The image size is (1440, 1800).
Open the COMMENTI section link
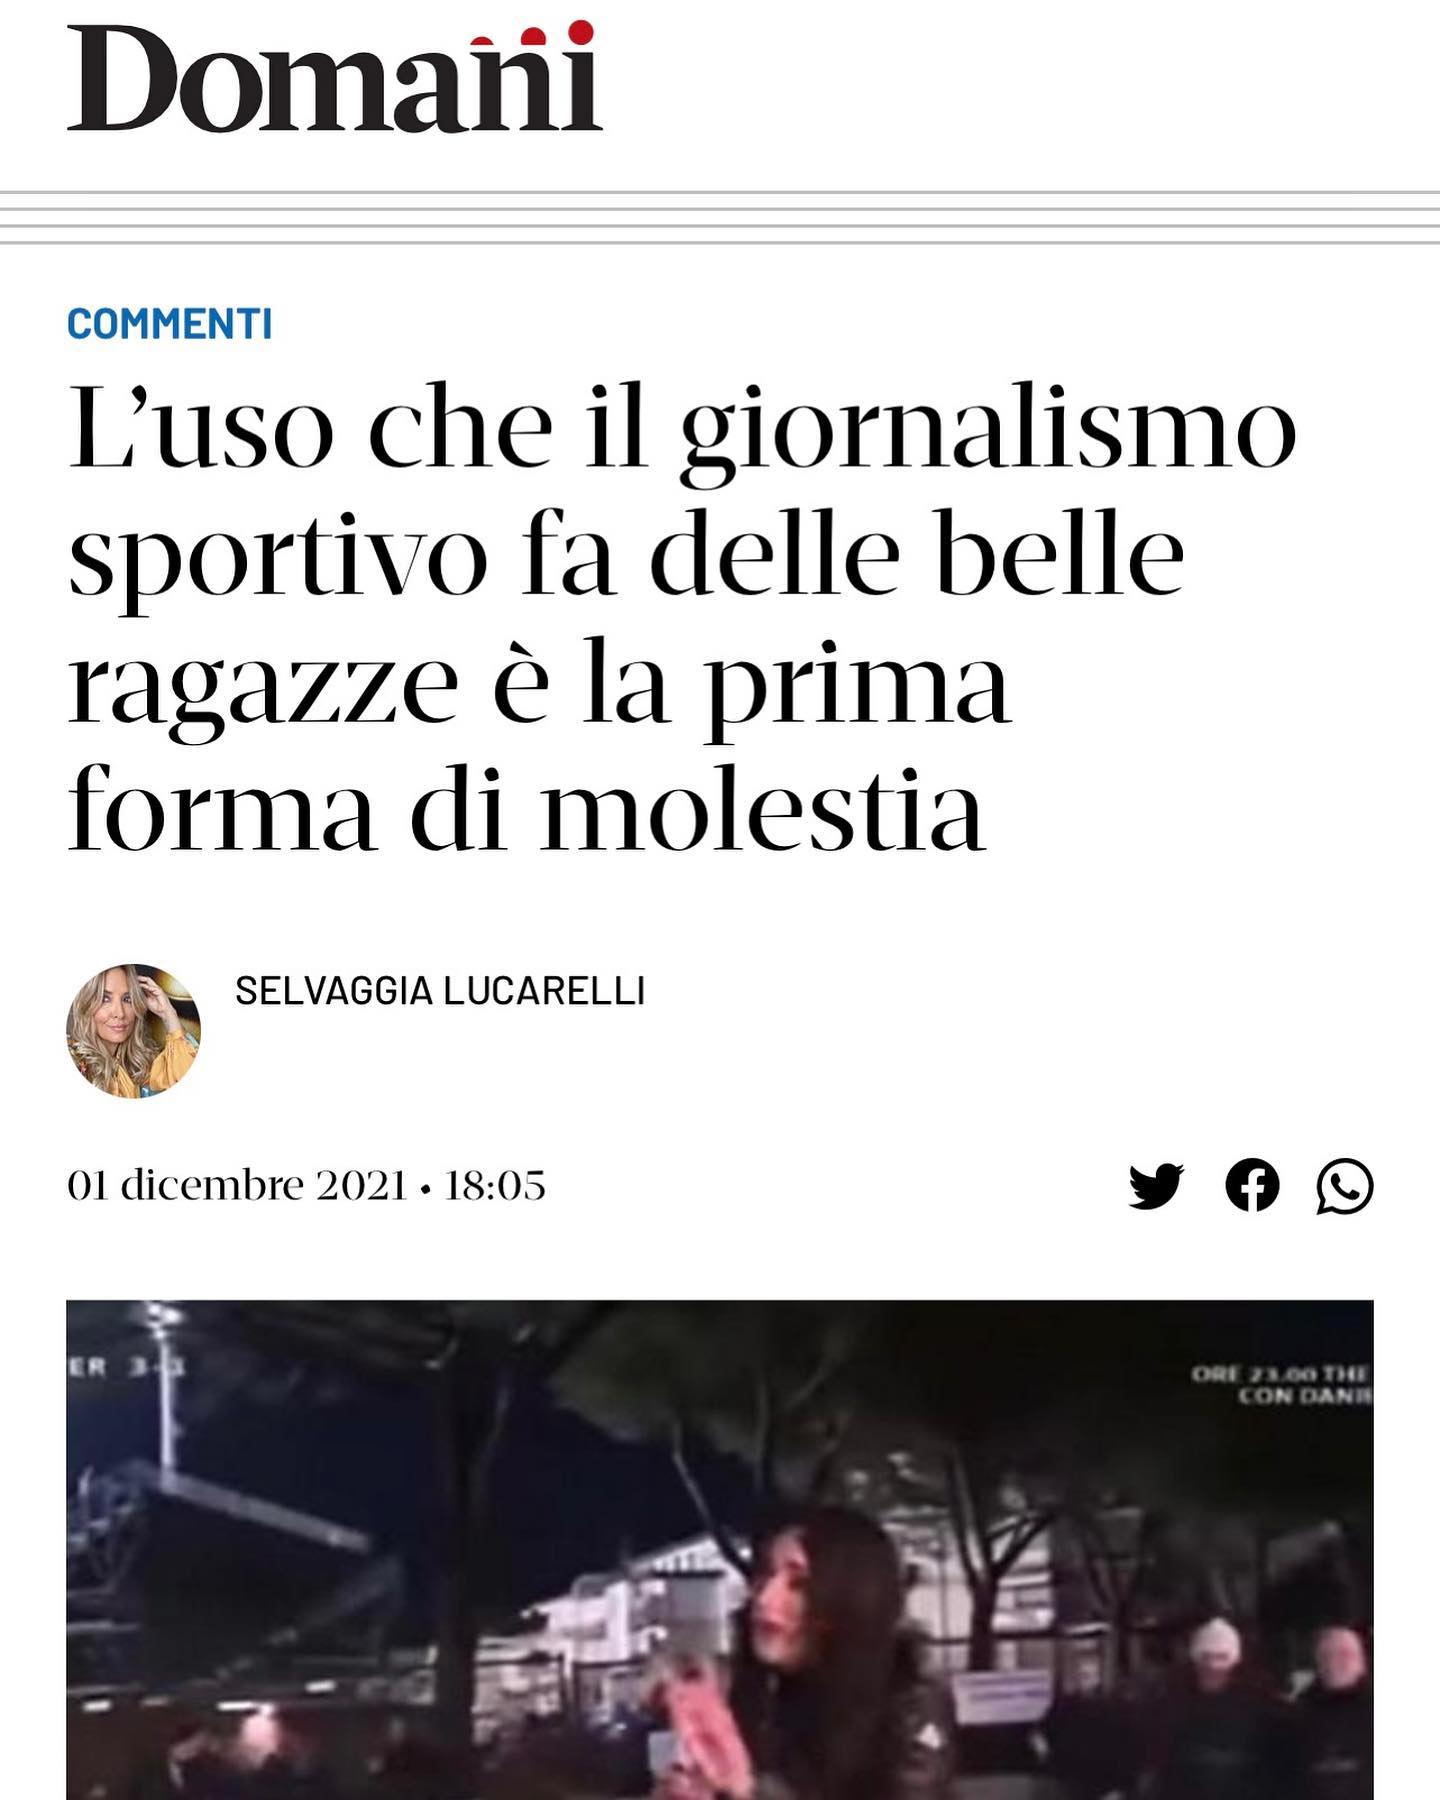[169, 324]
